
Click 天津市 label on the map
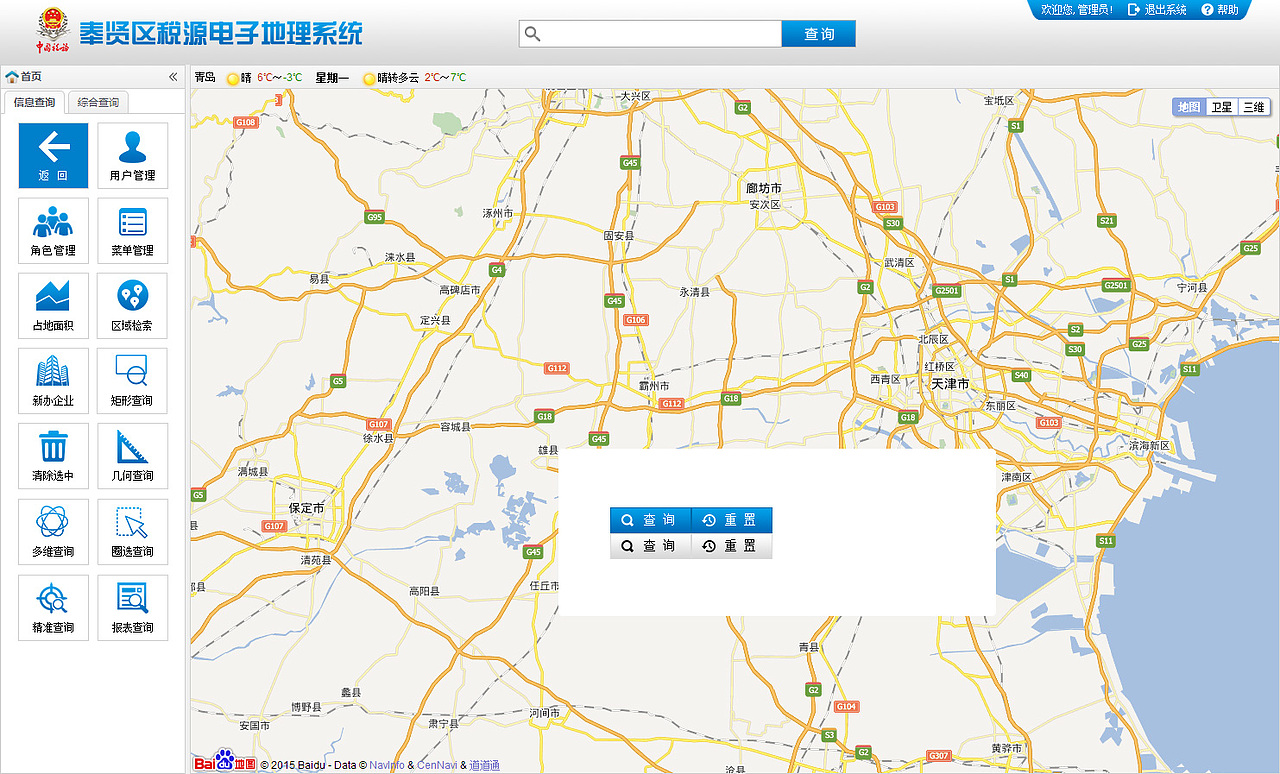(x=950, y=384)
